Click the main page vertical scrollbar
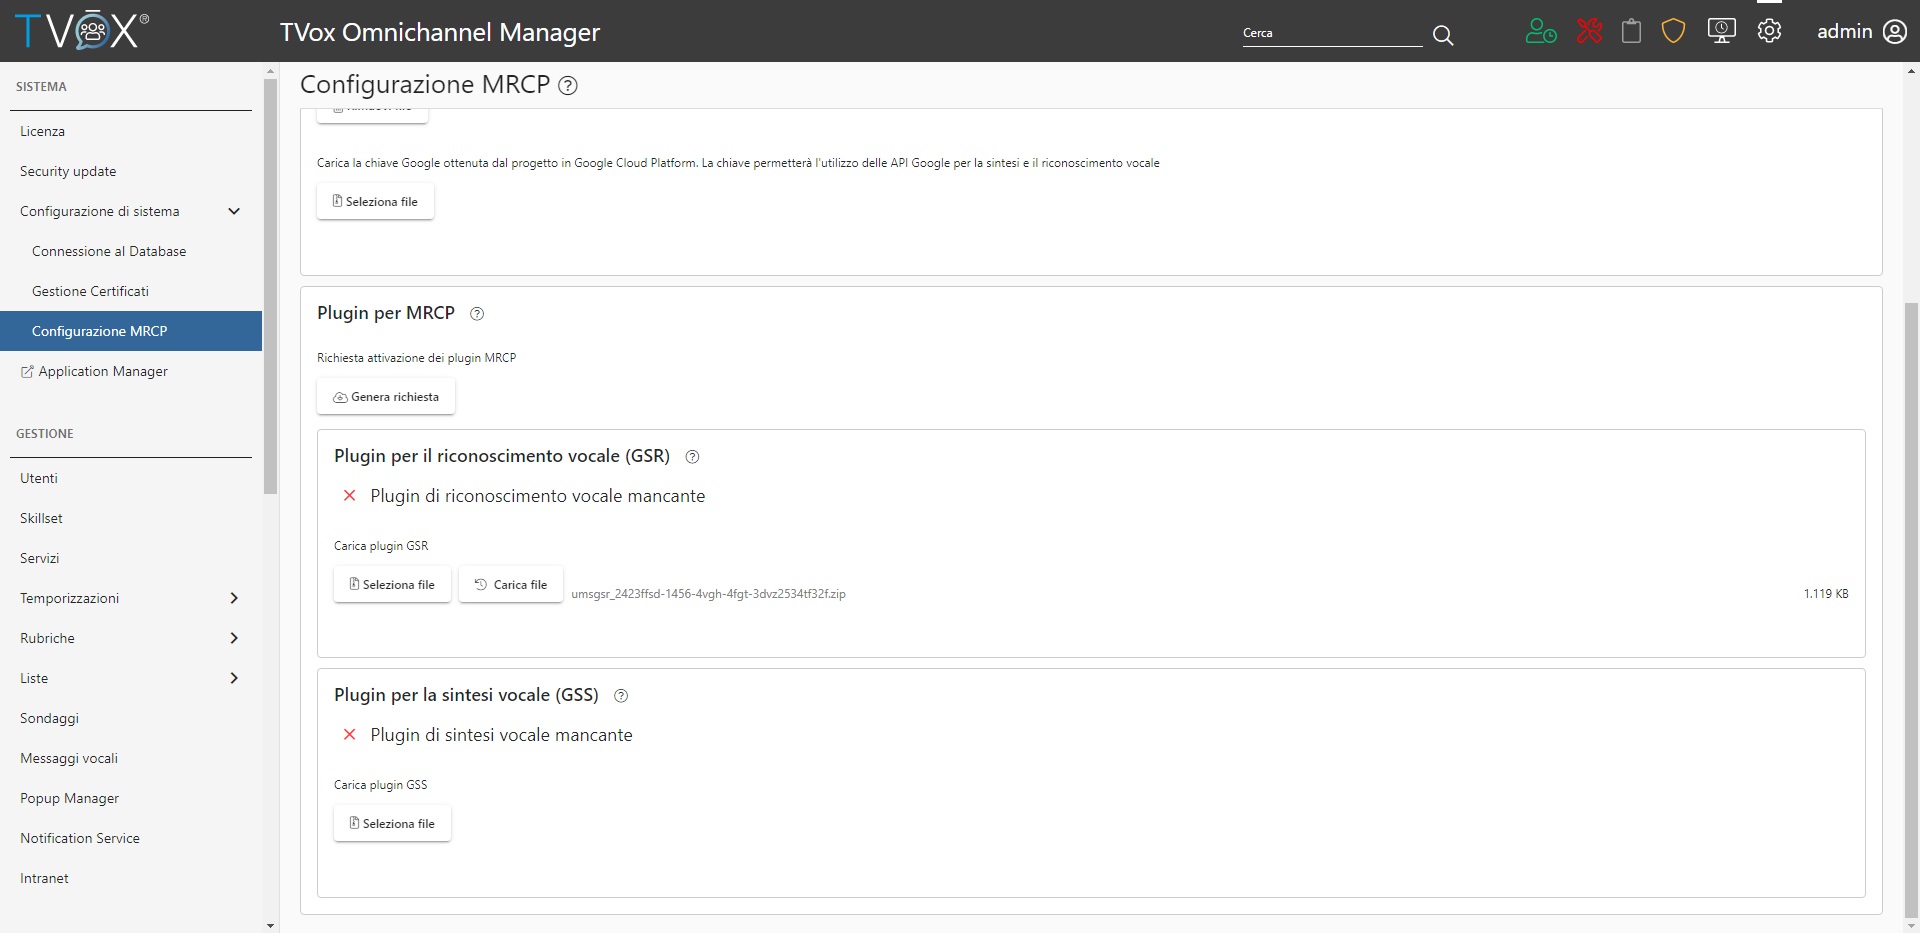This screenshot has height=933, width=1920. tap(1911, 610)
